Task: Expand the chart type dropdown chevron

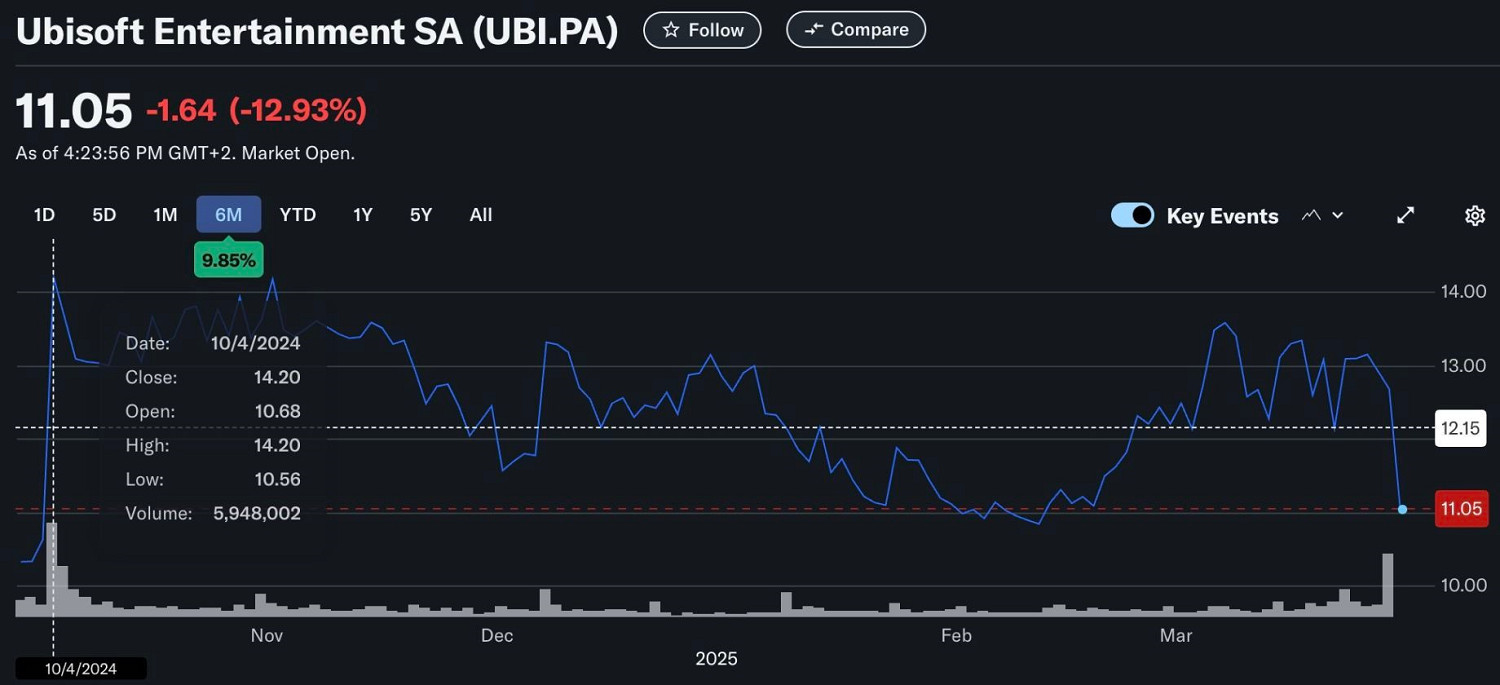Action: coord(1335,214)
